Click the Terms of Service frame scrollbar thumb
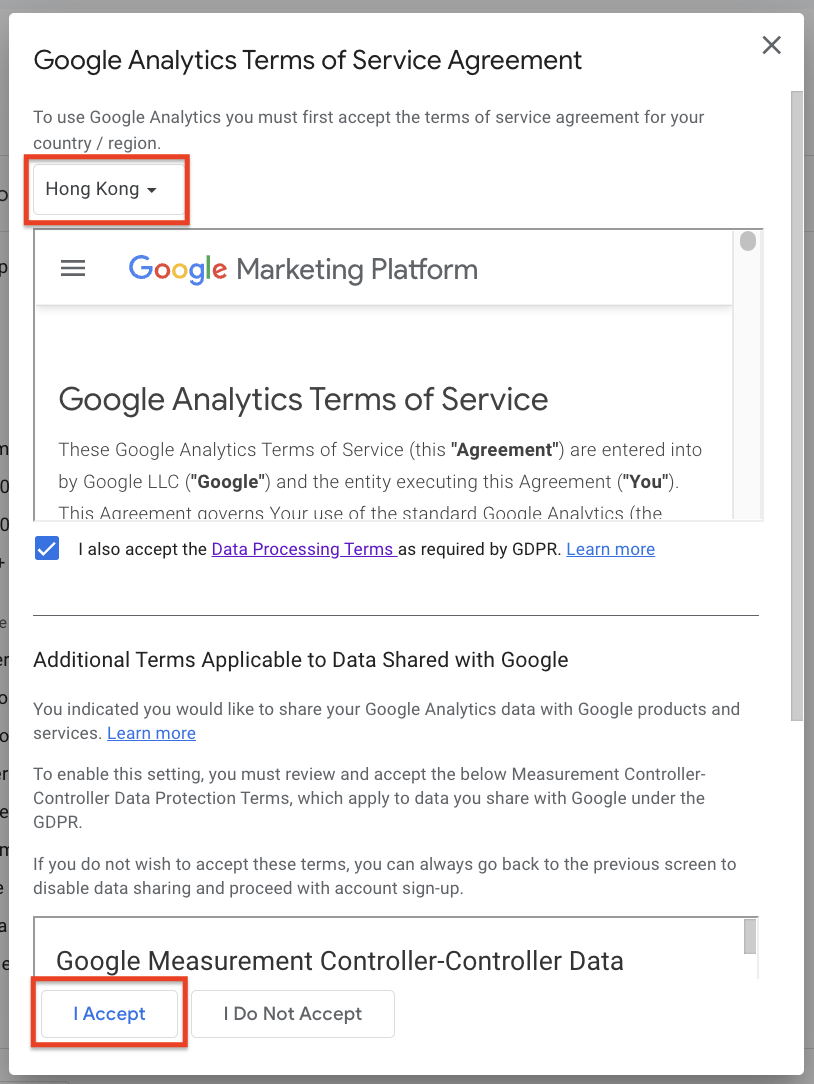The width and height of the screenshot is (814, 1084). 748,241
